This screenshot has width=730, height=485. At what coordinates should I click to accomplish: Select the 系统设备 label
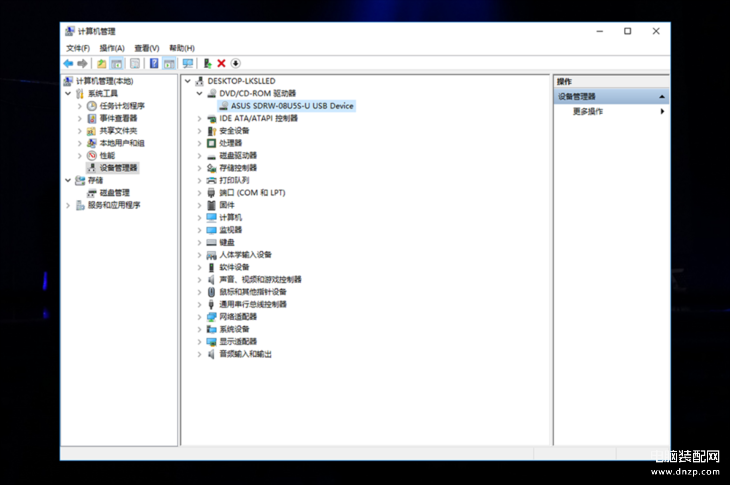point(234,329)
